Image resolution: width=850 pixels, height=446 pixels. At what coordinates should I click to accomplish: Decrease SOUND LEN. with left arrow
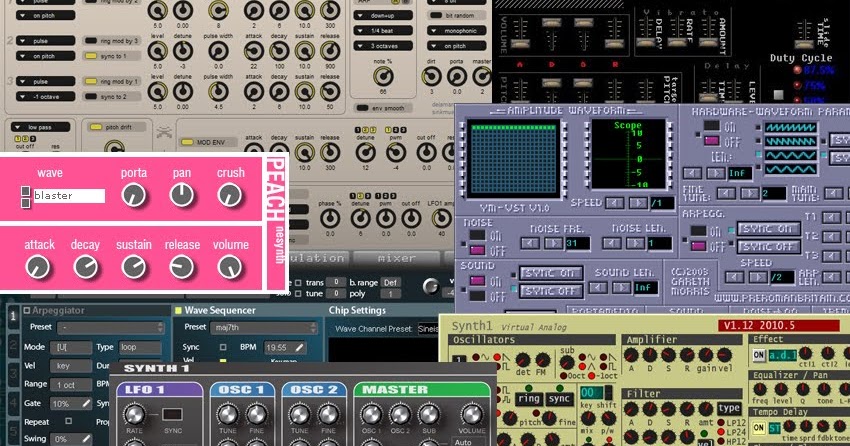coord(598,287)
